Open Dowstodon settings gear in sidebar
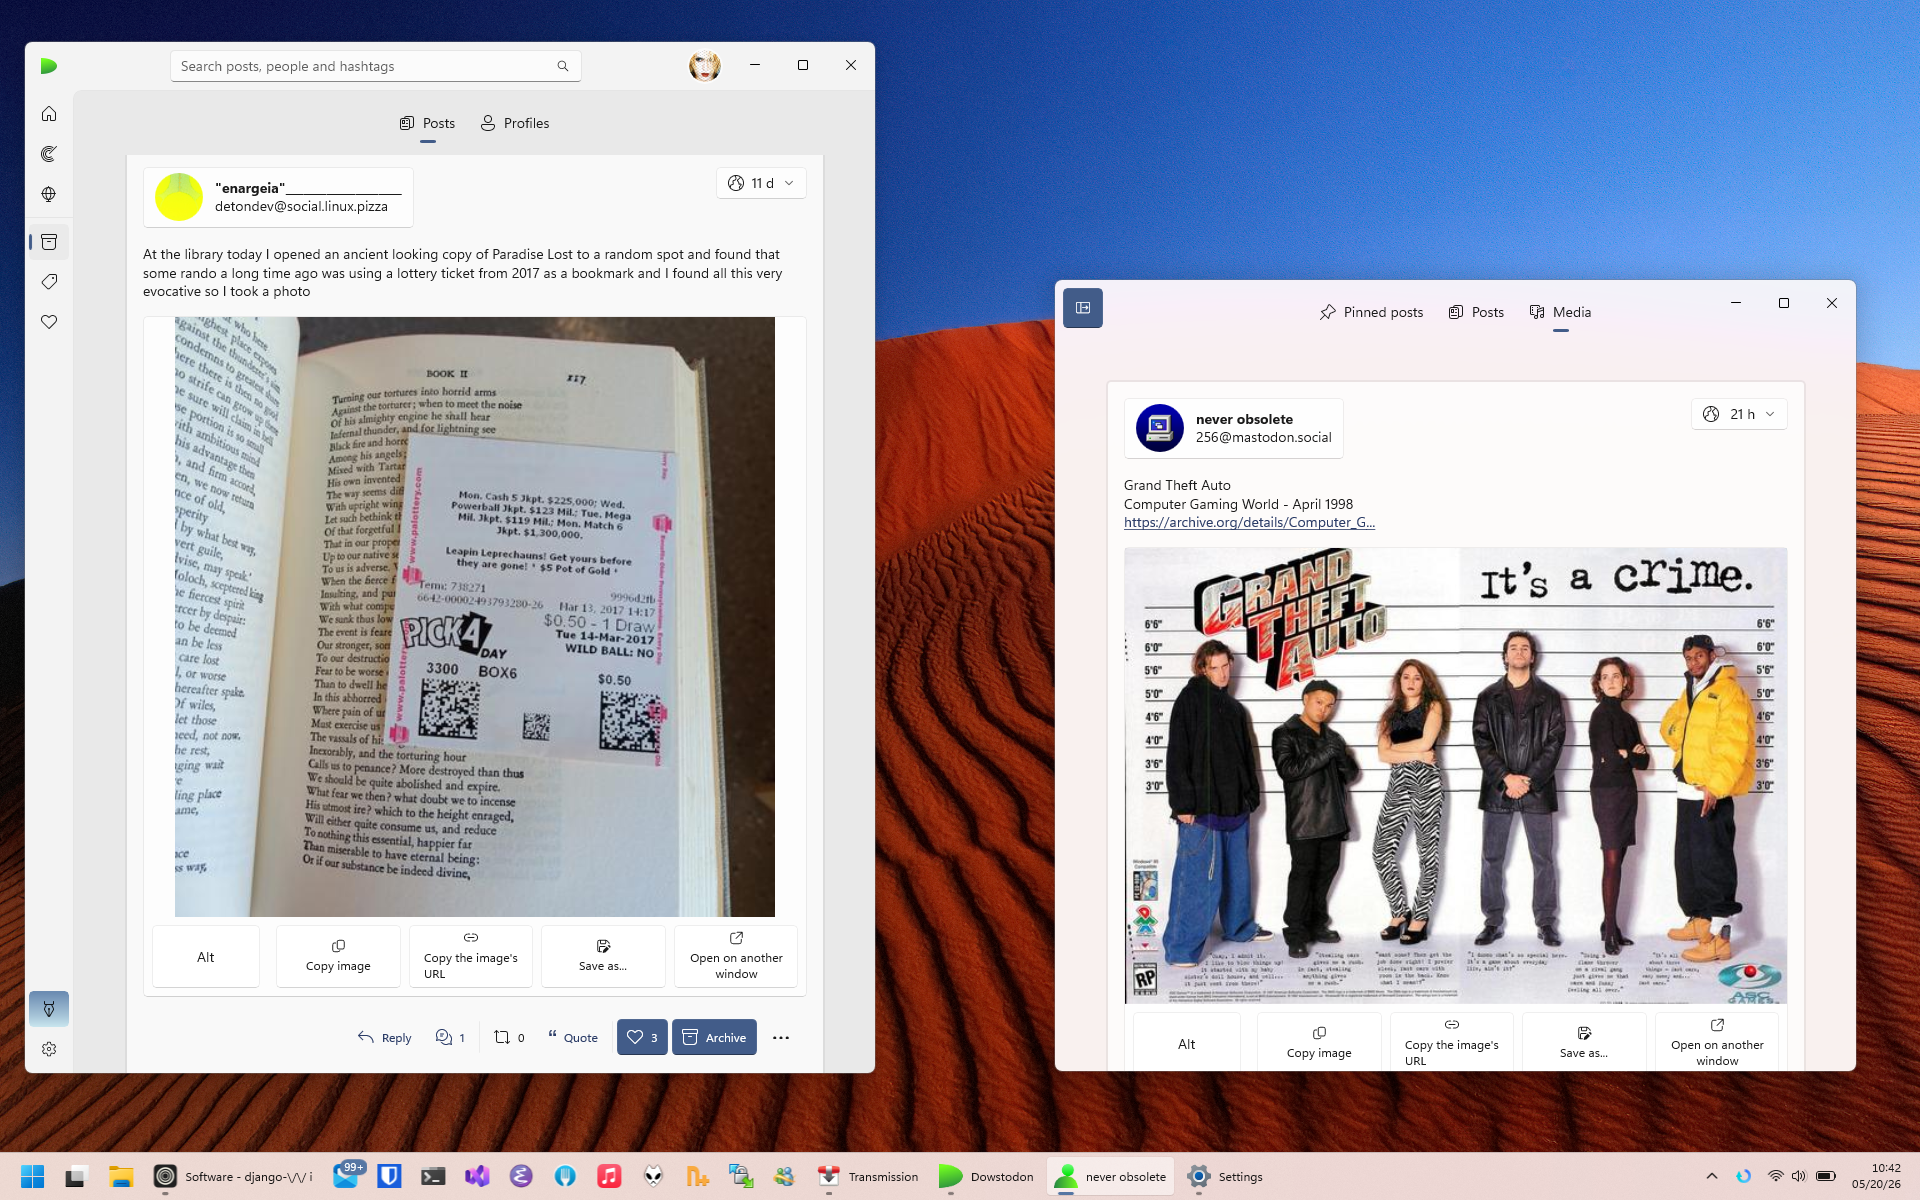 [49, 1049]
